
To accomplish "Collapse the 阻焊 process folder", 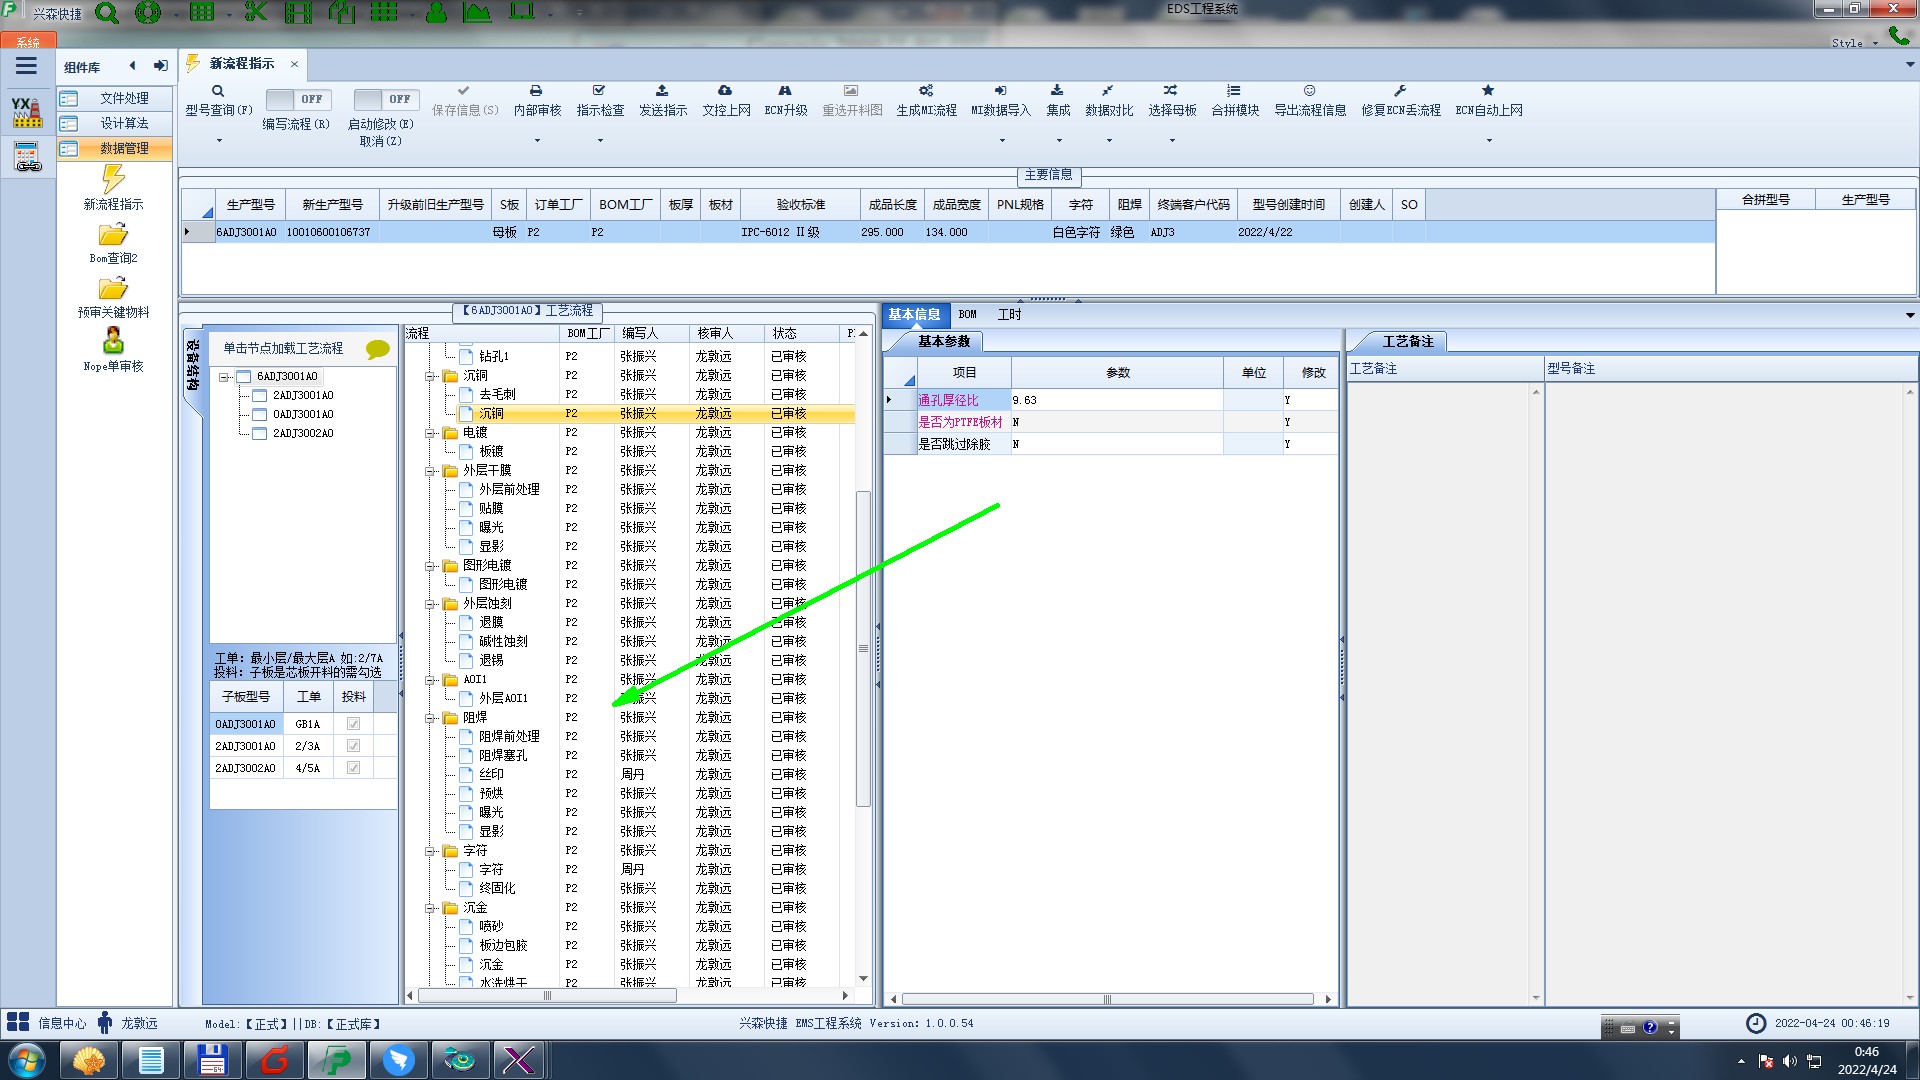I will click(430, 718).
